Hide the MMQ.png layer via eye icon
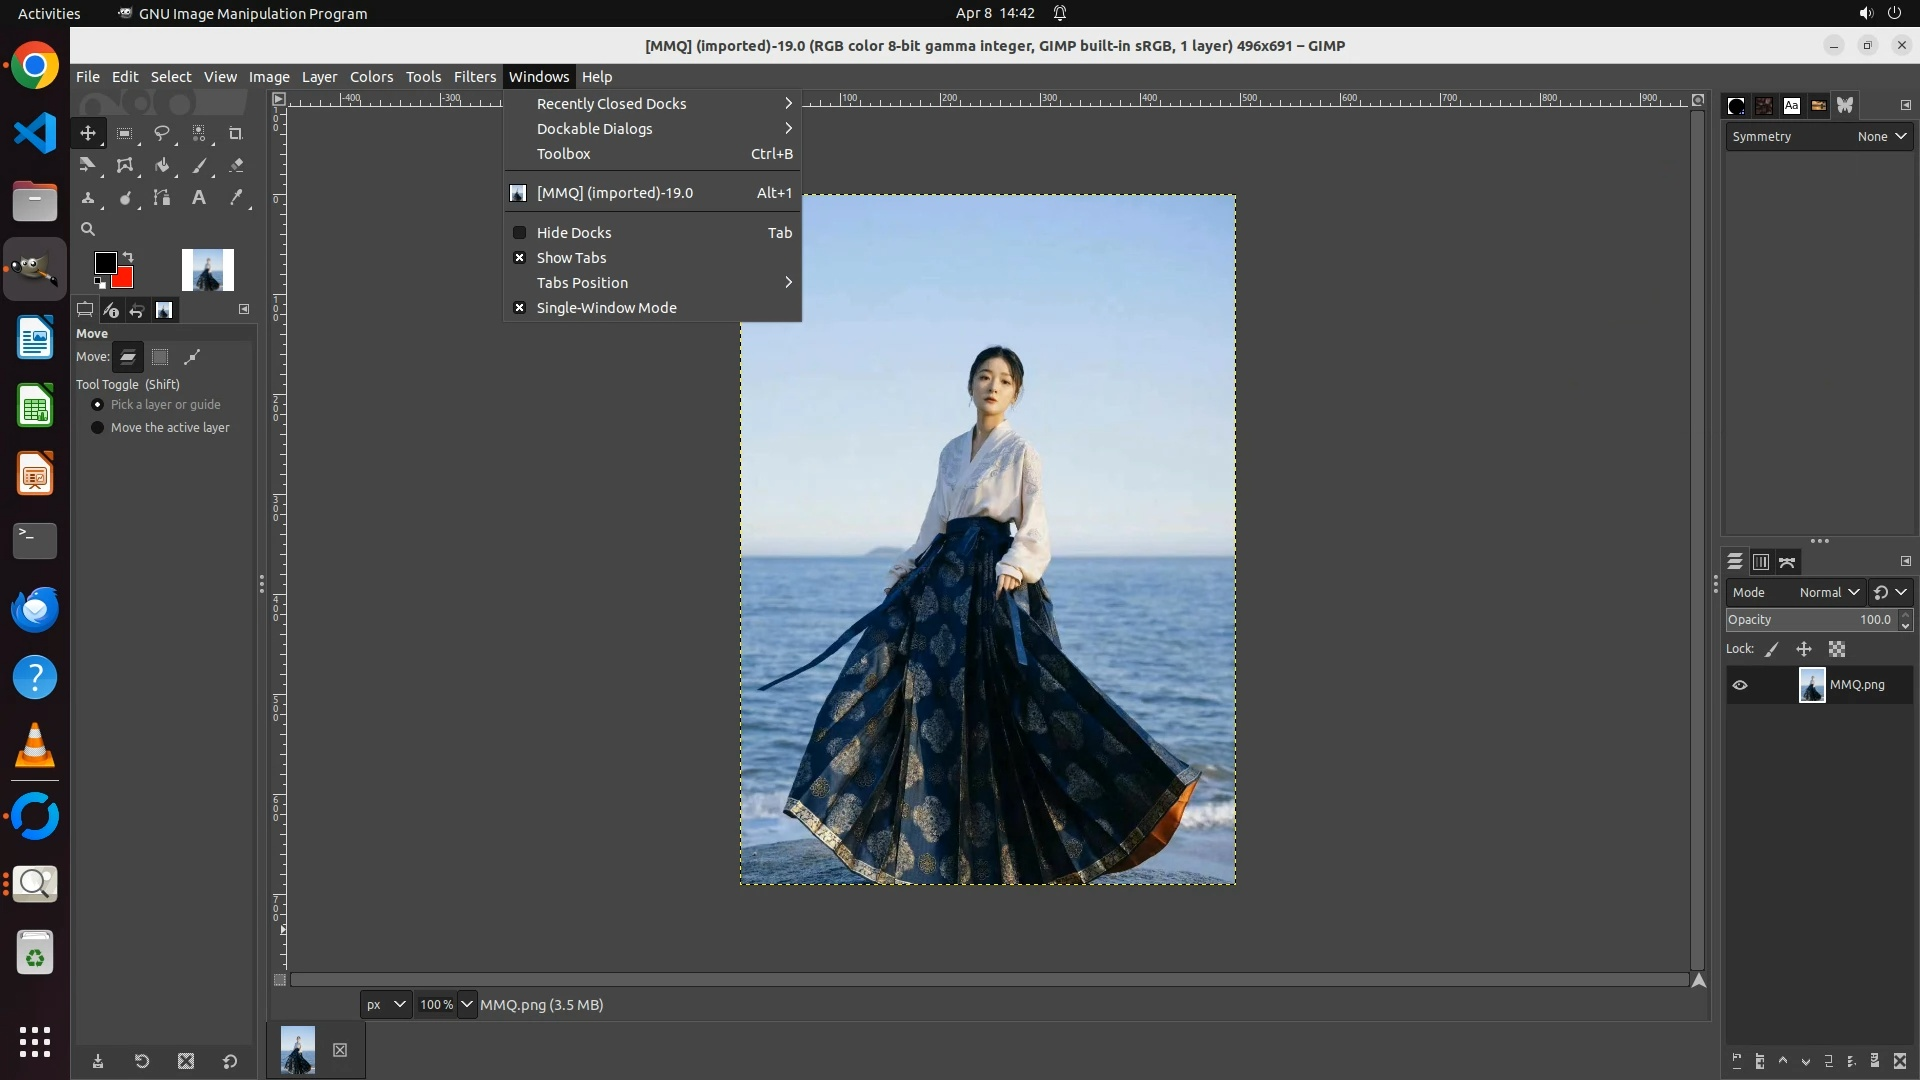 pos(1740,685)
